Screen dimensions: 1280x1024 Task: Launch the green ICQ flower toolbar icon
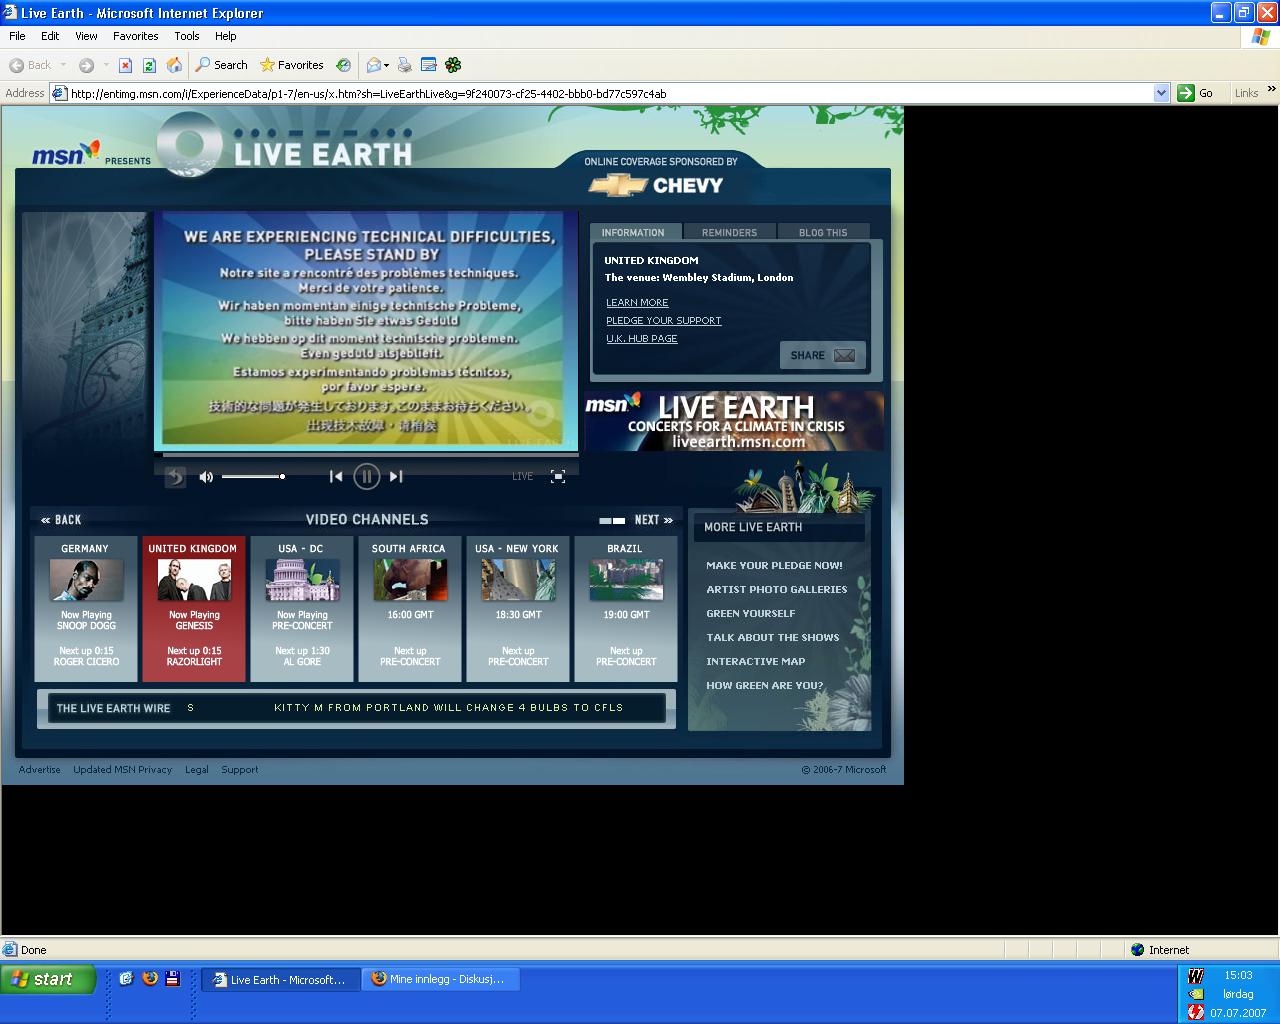[x=453, y=65]
